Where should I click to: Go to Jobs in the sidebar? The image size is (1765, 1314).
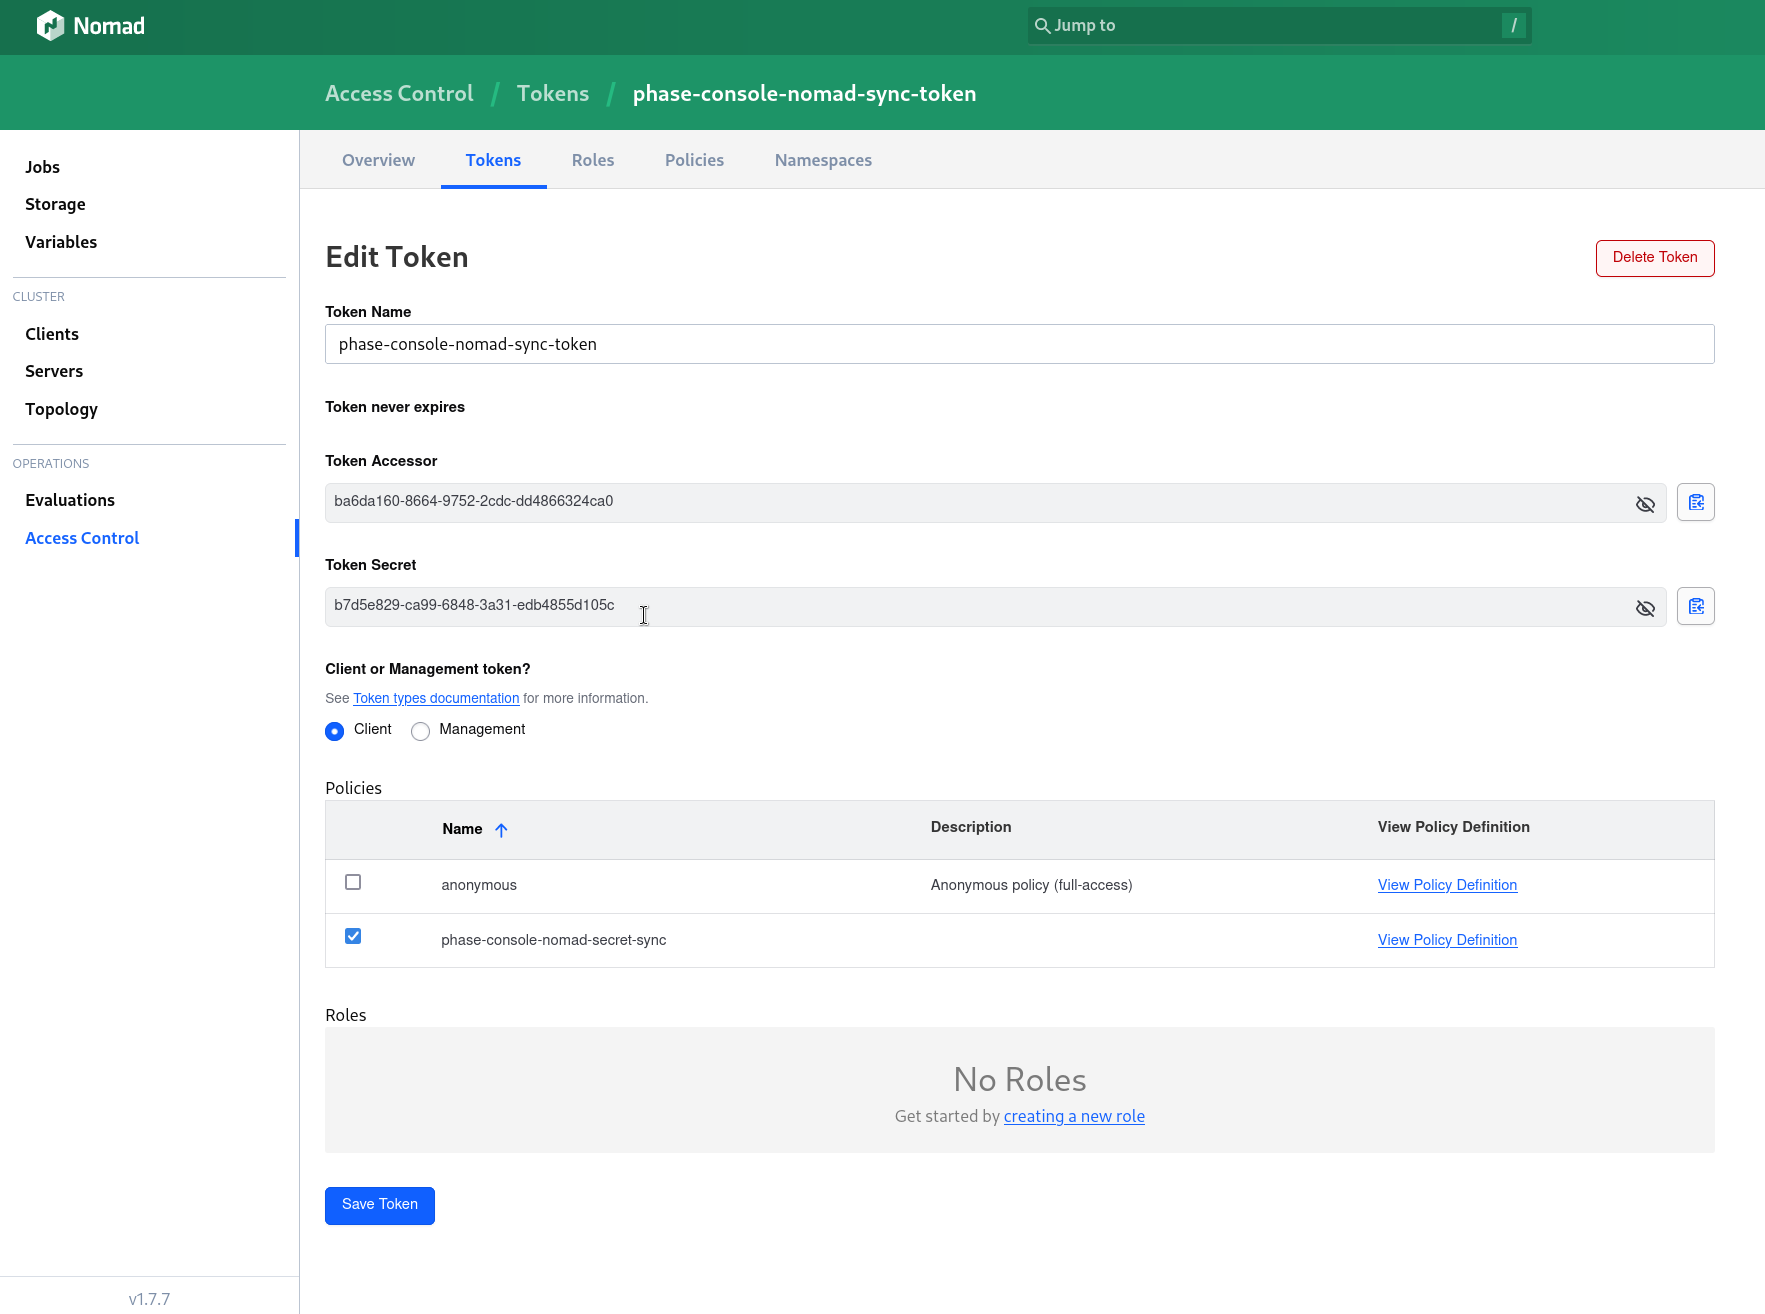coord(43,167)
